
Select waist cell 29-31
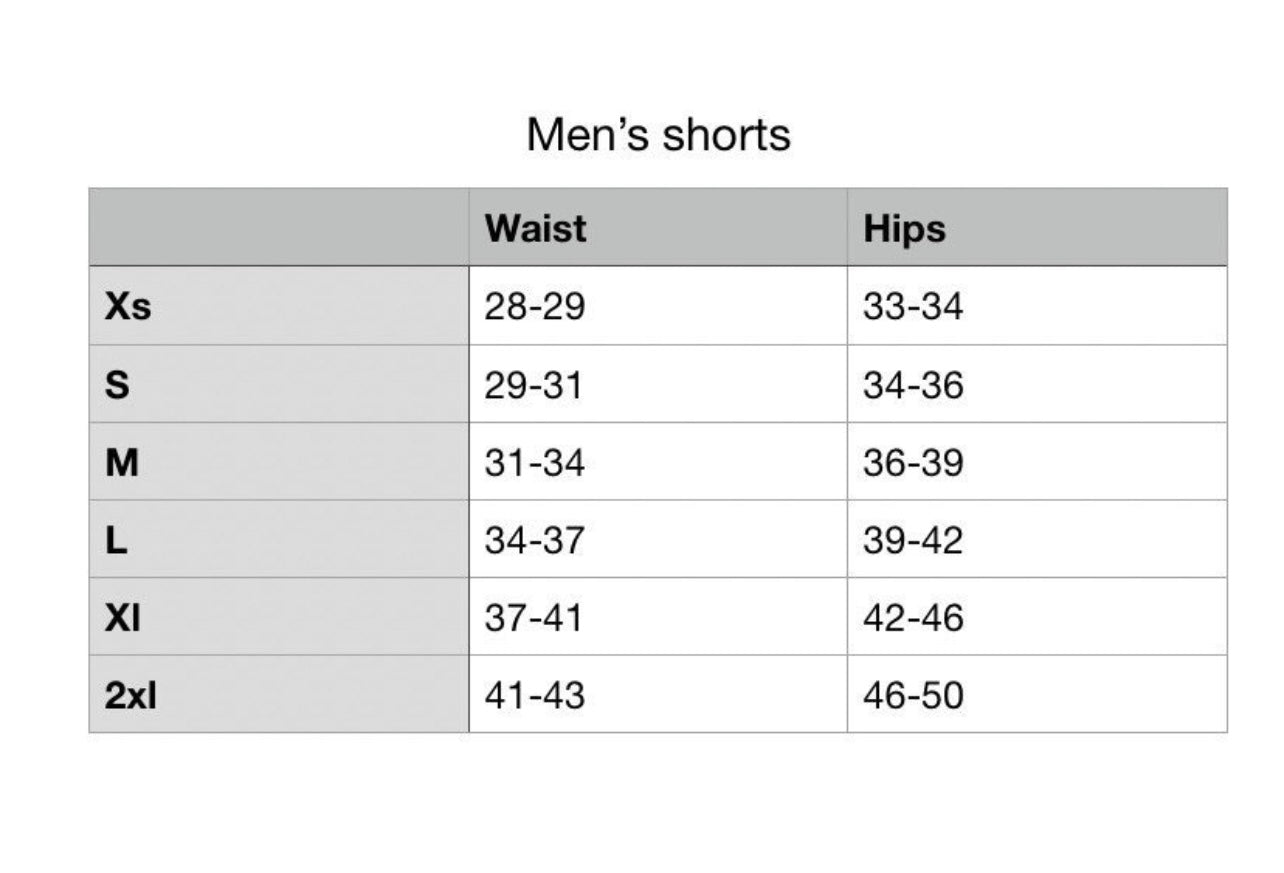coord(533,385)
